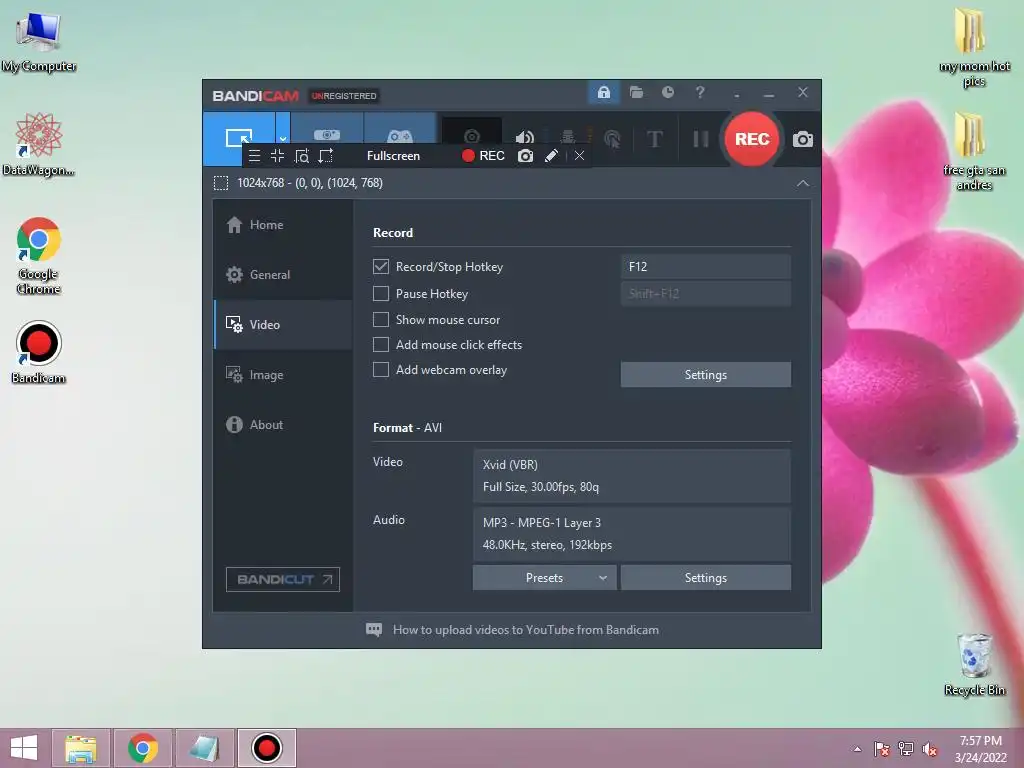
Task: Open scheduled recording clock icon
Action: click(x=667, y=92)
